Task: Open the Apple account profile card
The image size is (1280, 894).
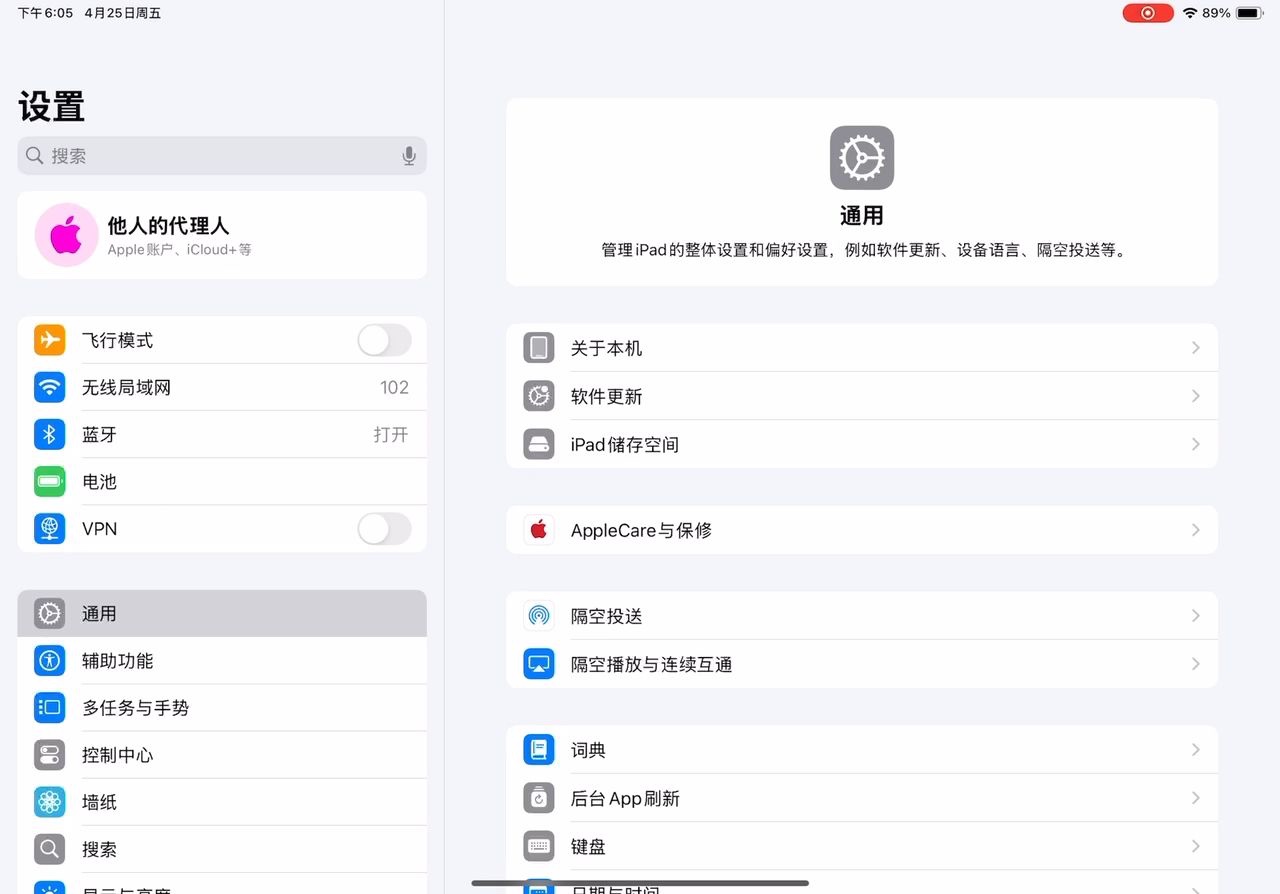Action: [x=222, y=235]
